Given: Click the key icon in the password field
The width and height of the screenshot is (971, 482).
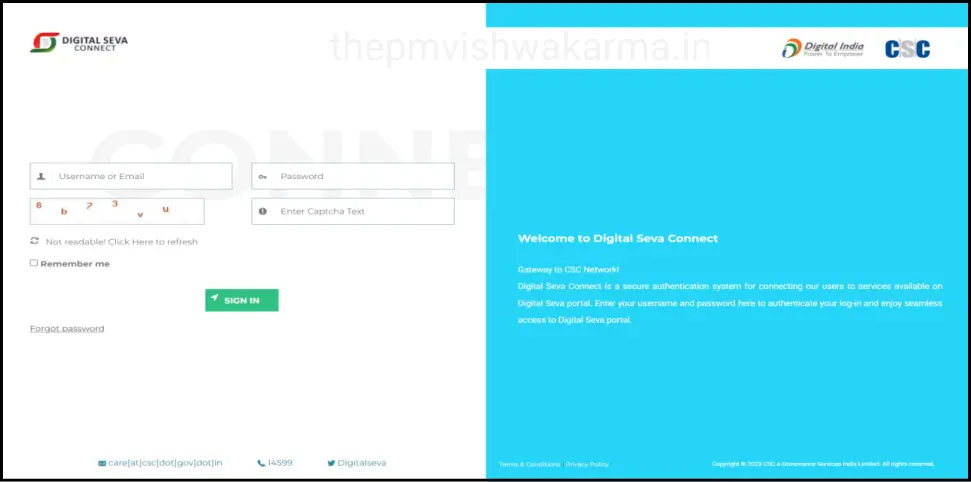Looking at the screenshot, I should 263,177.
